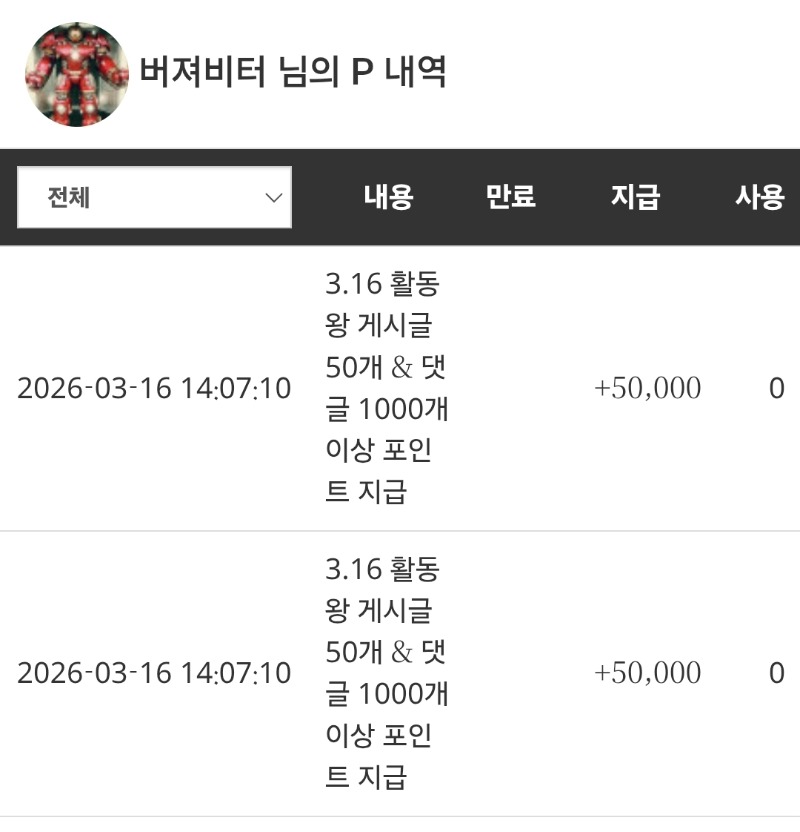Click the first row's 사용 value 0
This screenshot has height=832, width=800.
tap(776, 388)
